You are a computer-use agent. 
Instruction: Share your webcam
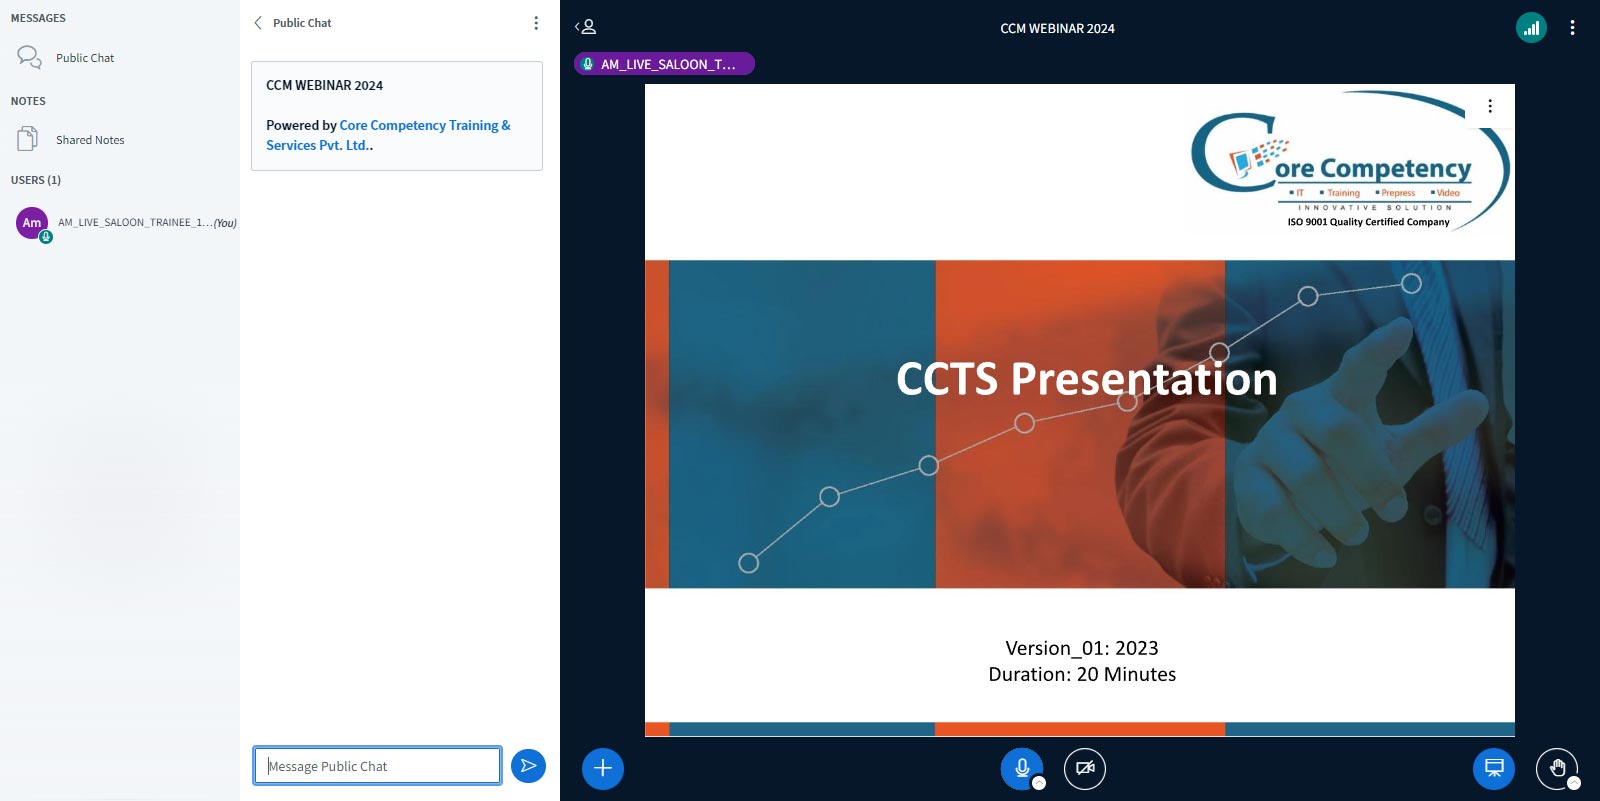tap(1085, 768)
